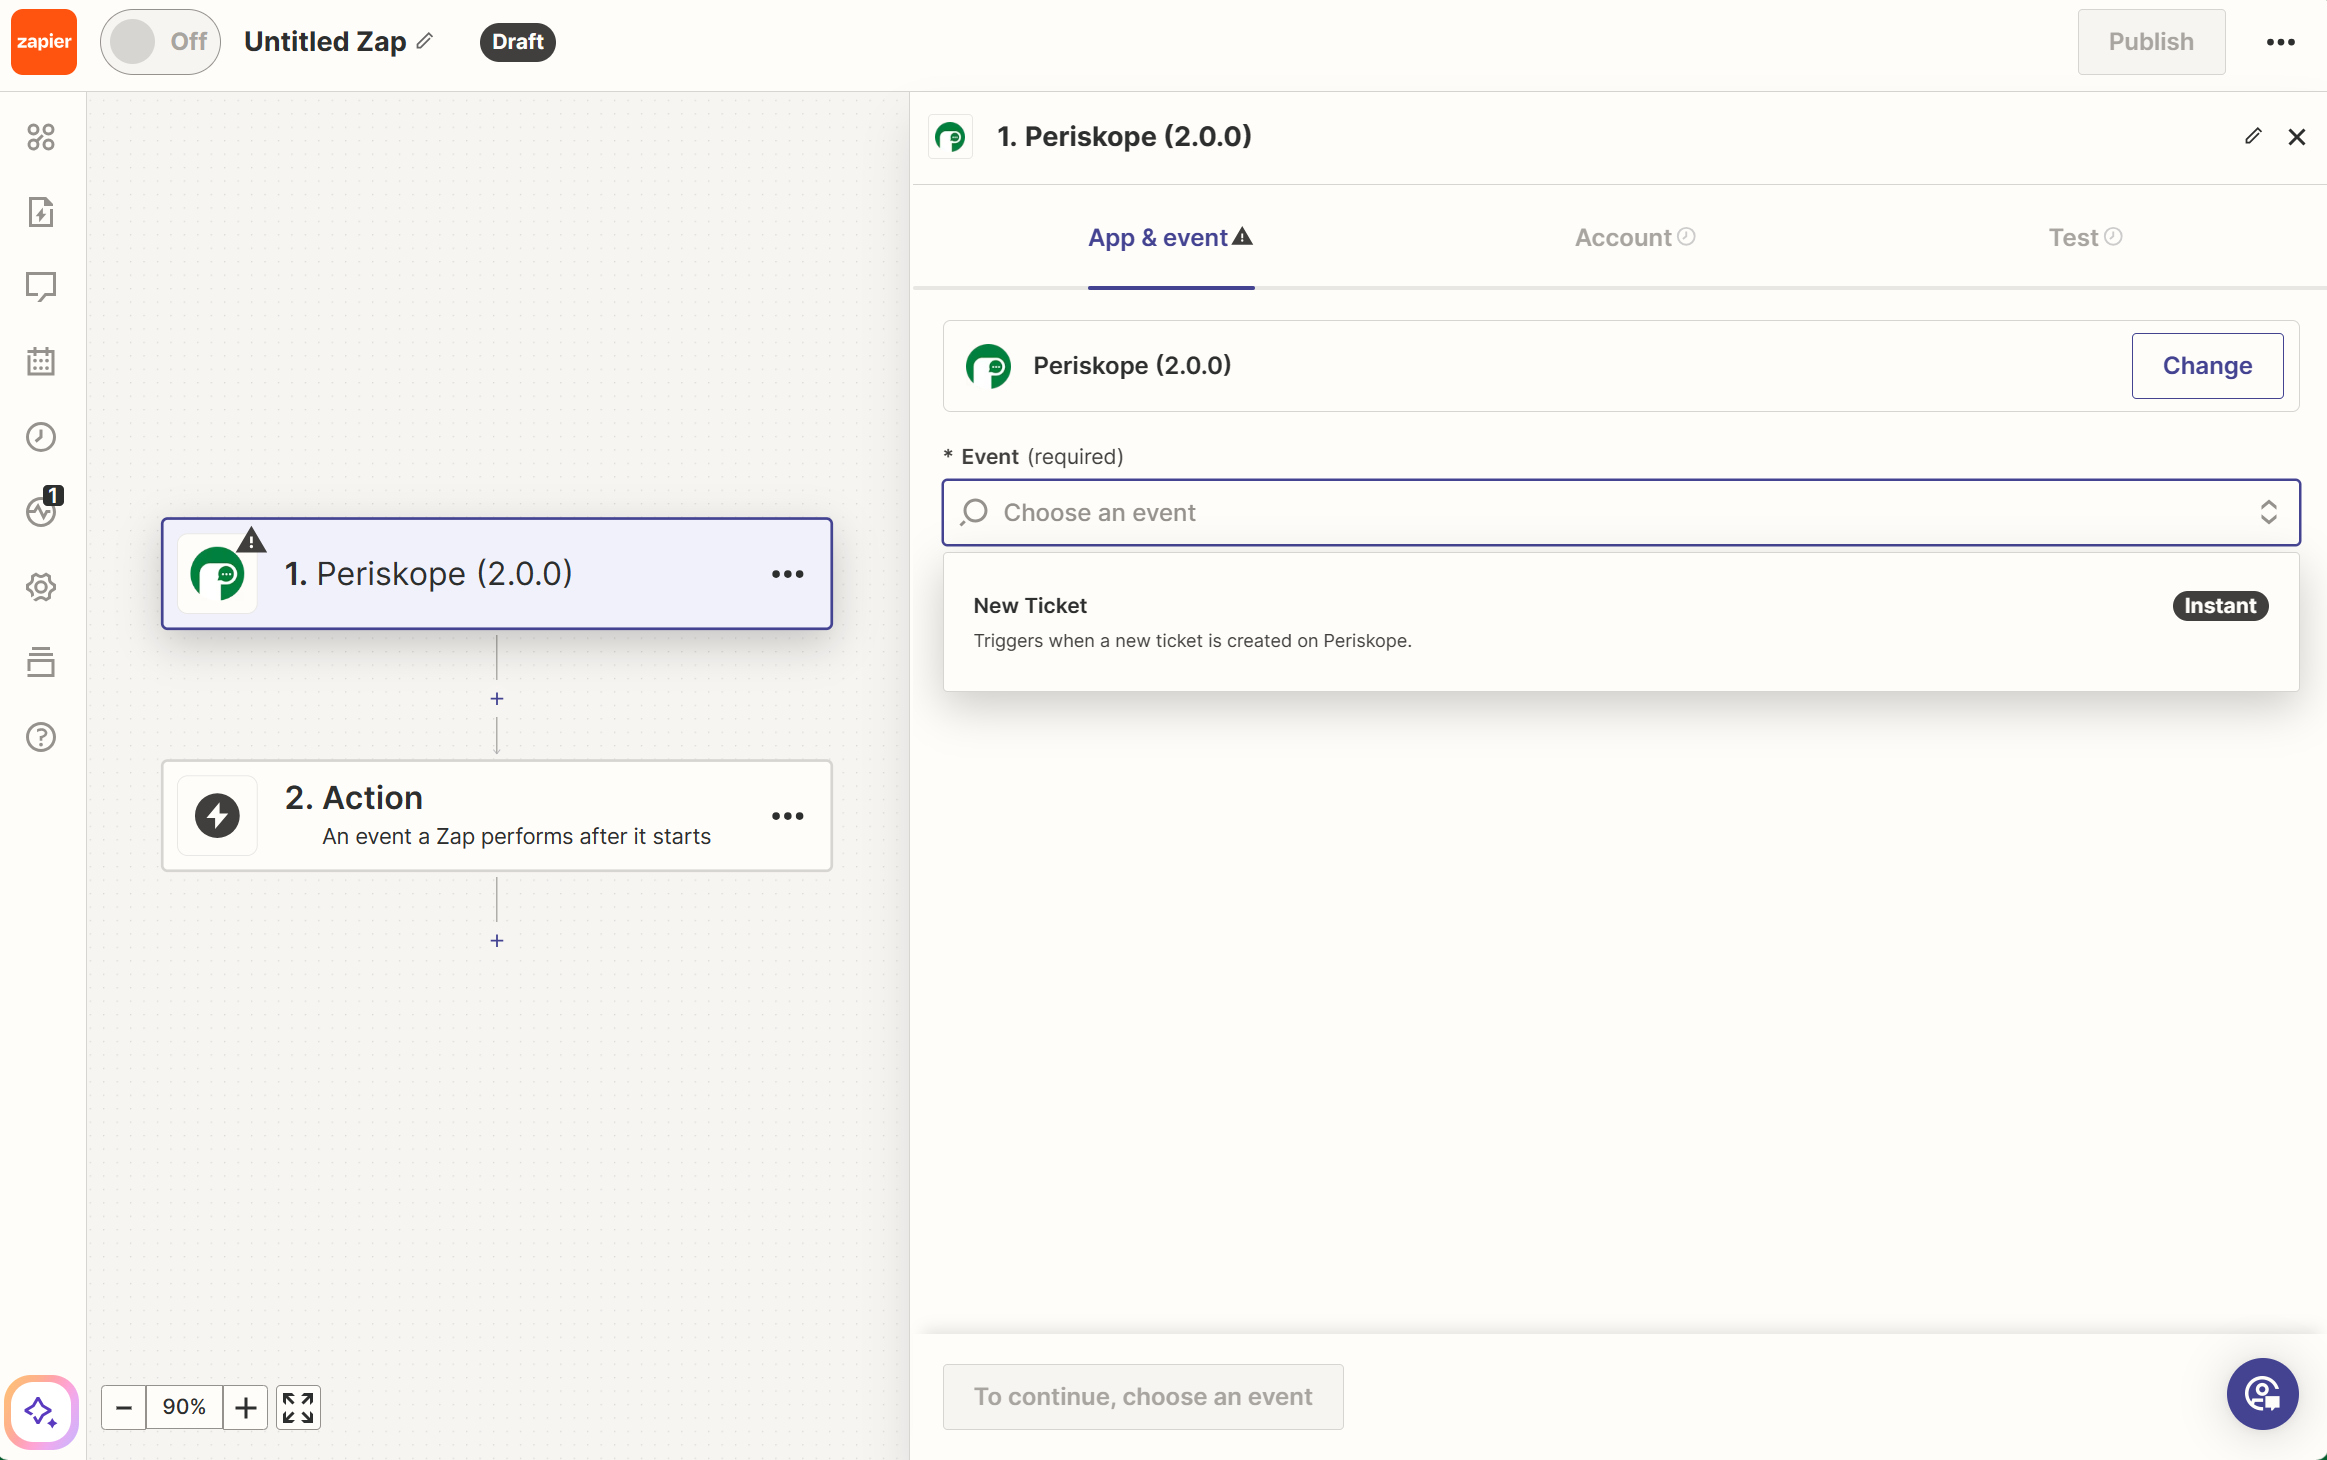Screen dimensions: 2327x1460
Task: Select the 1. Periskope (2.0.0) step card
Action: [497, 574]
